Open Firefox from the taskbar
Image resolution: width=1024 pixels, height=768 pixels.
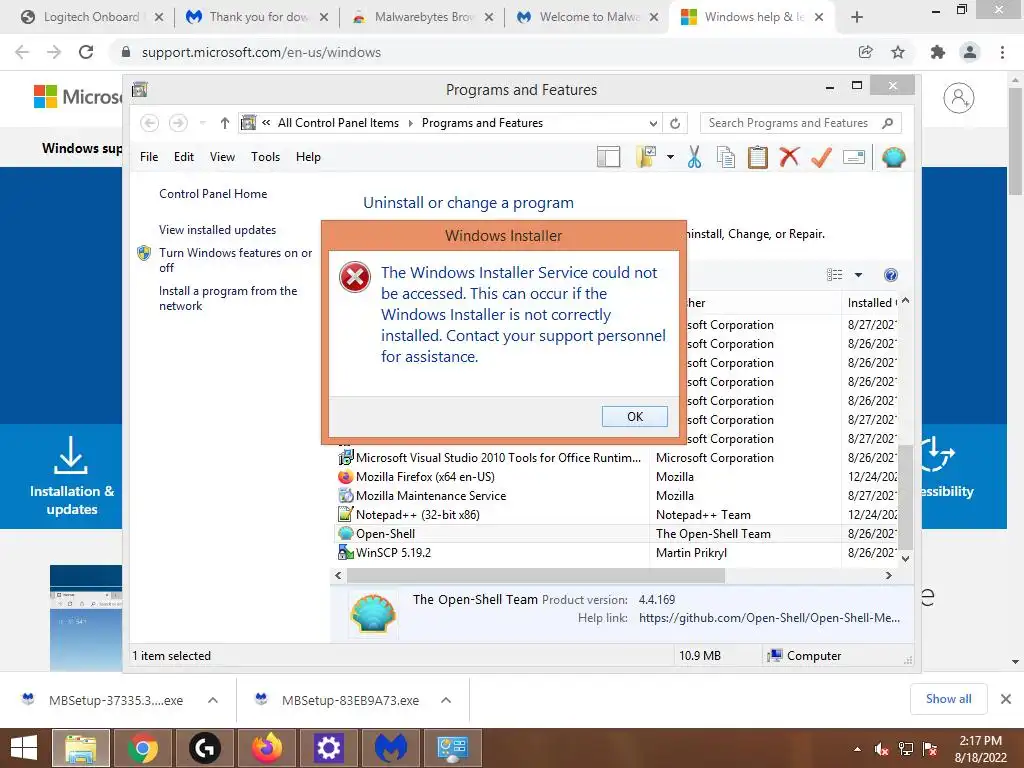[x=266, y=748]
